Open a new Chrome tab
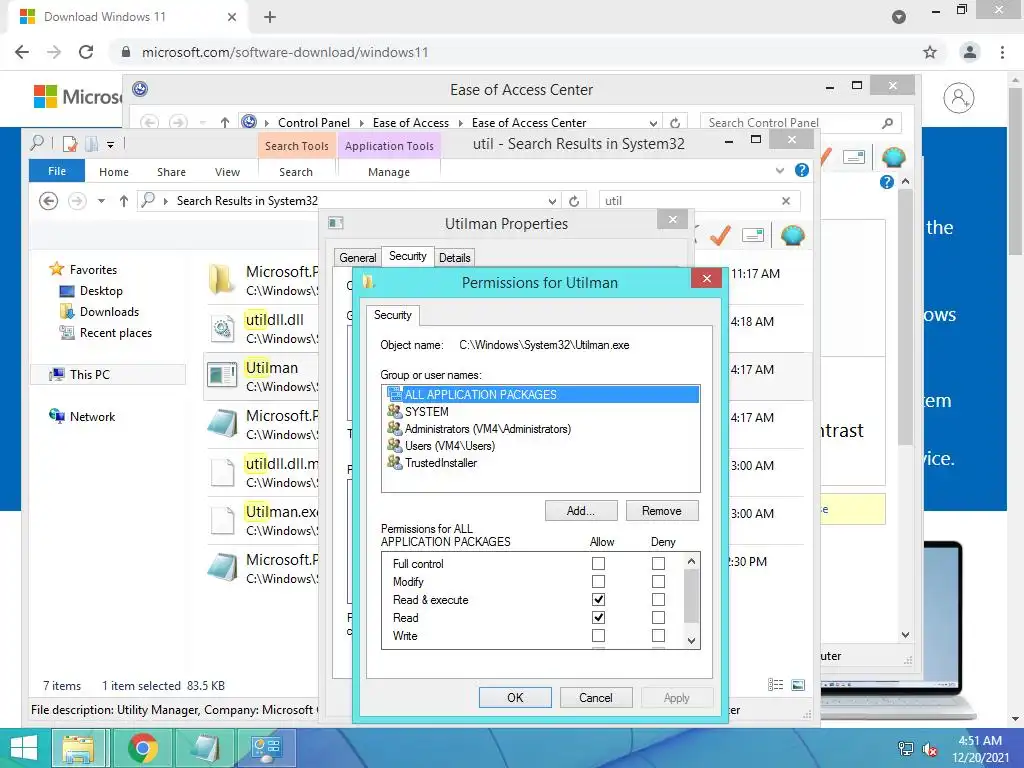This screenshot has width=1024, height=768. pyautogui.click(x=270, y=17)
